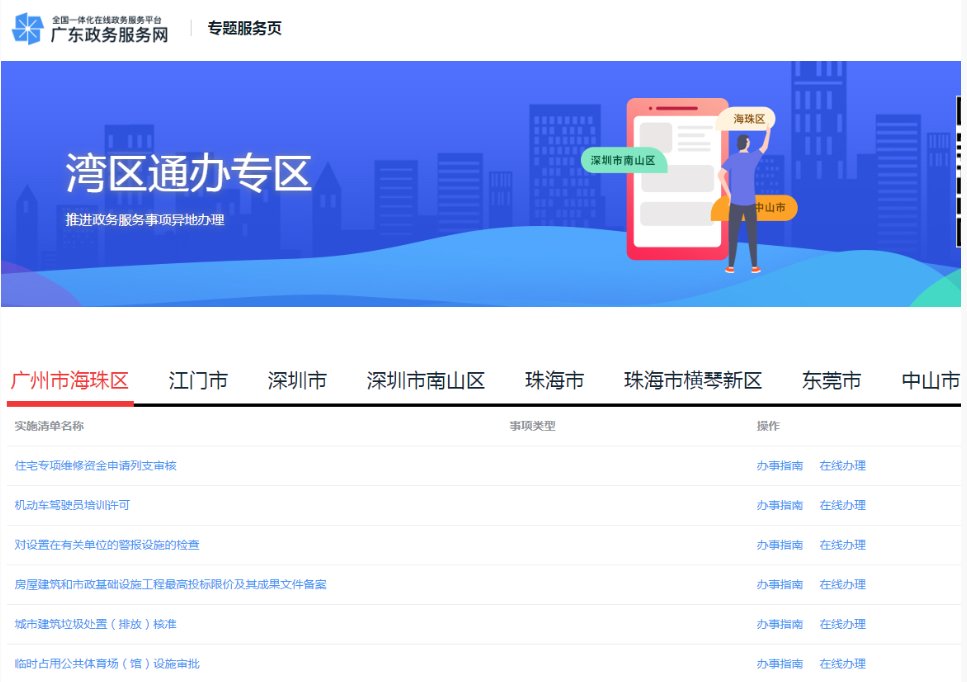Click 在线办理 for 机动车驾驶员培训许可
The width and height of the screenshot is (967, 682).
click(842, 505)
